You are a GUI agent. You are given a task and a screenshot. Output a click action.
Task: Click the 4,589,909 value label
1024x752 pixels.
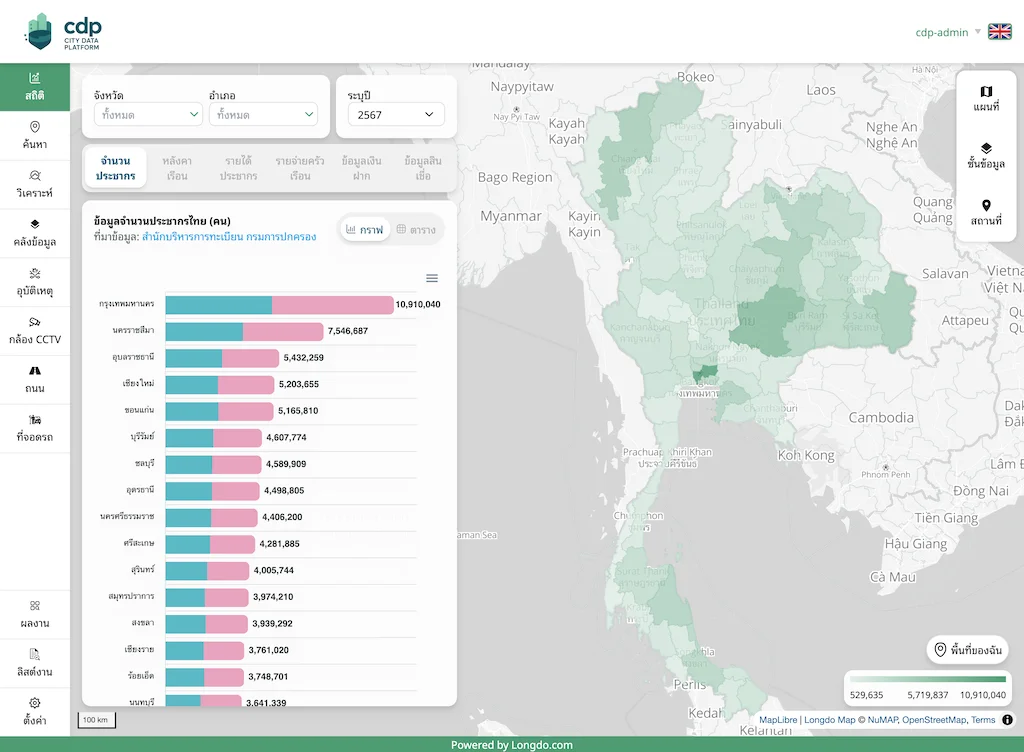point(285,464)
